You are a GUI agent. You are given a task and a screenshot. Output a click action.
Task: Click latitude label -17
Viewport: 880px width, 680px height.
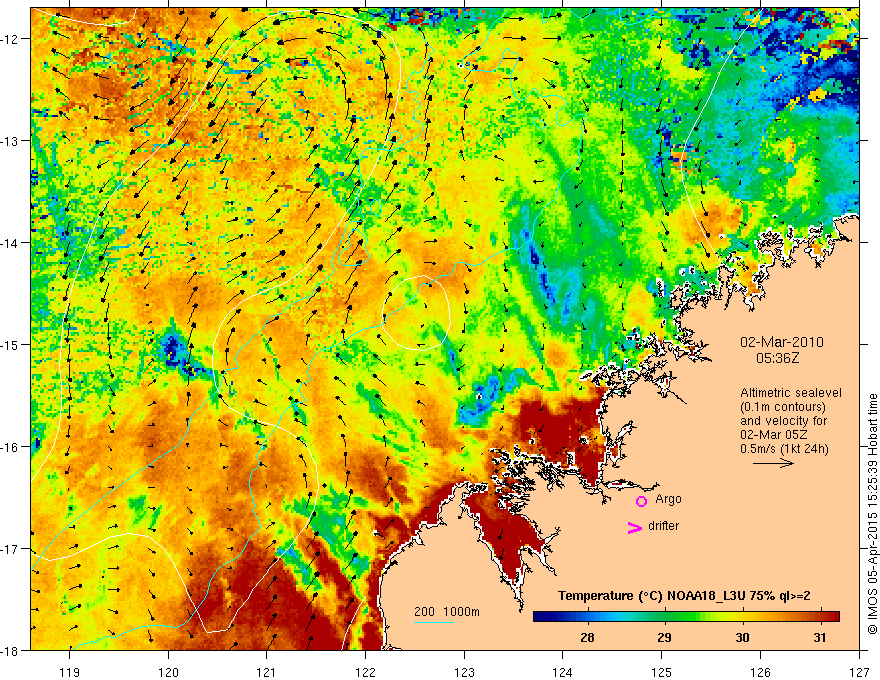point(11,548)
